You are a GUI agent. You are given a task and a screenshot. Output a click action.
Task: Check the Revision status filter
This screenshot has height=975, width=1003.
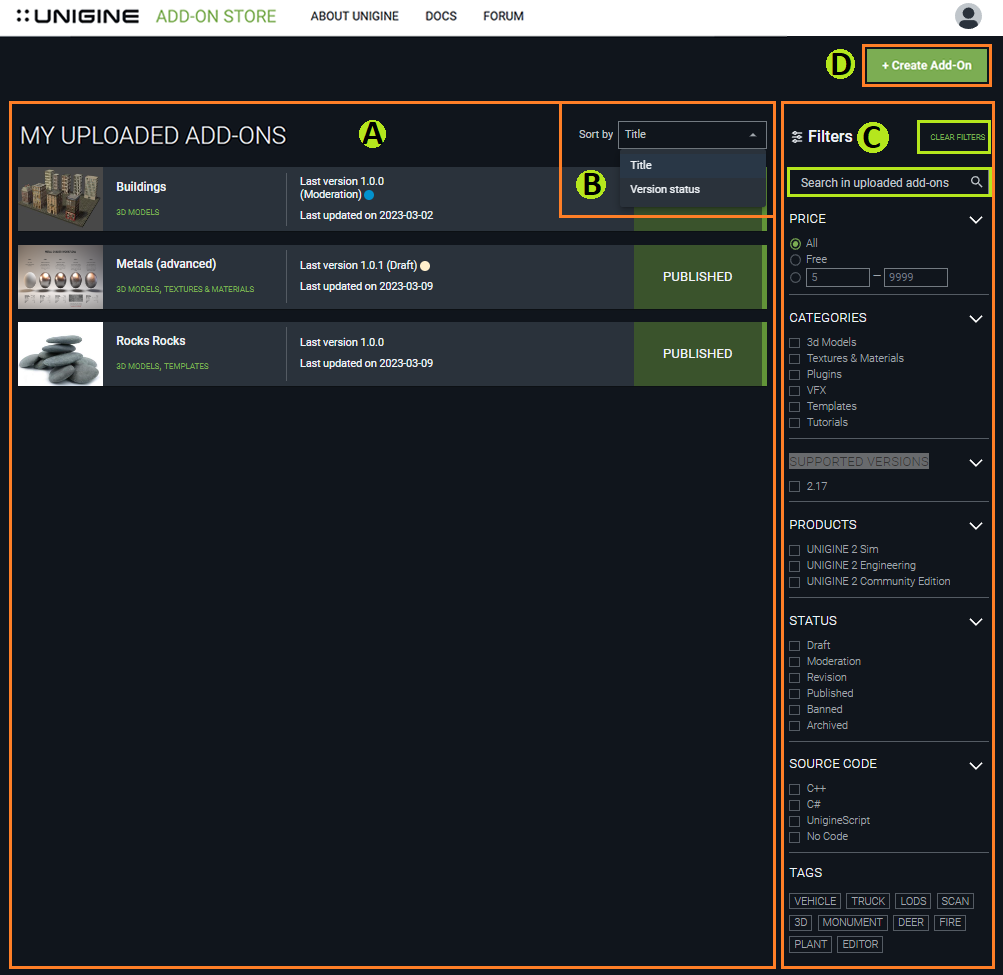[794, 678]
